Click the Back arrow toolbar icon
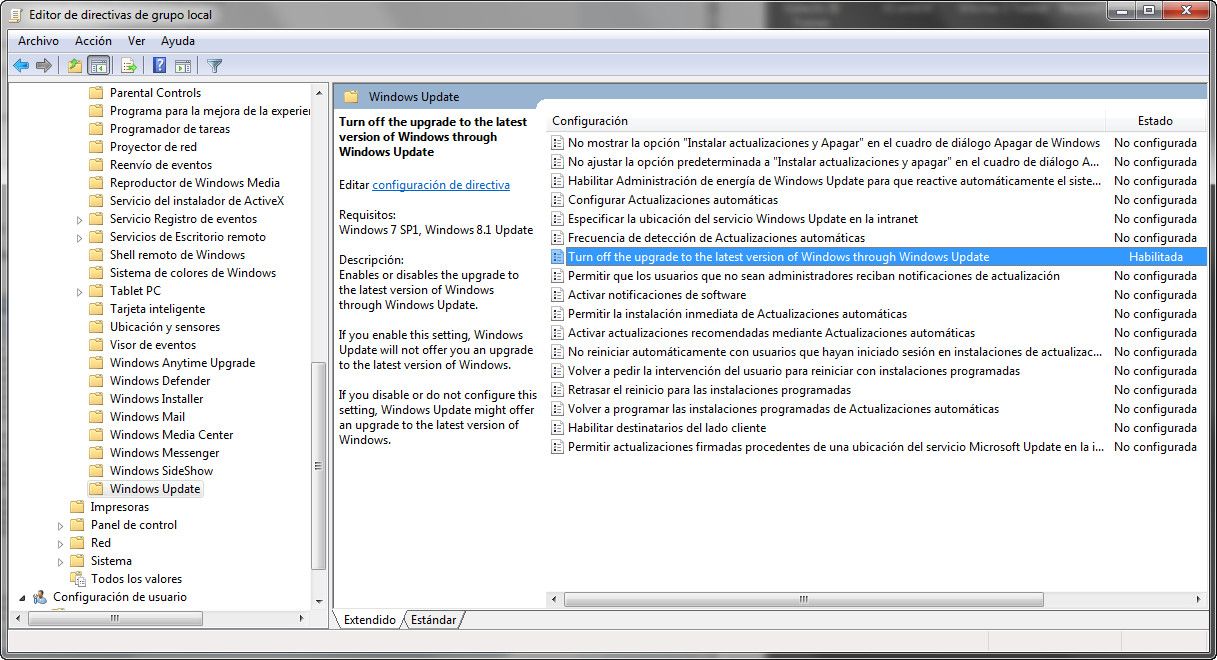Image resolution: width=1217 pixels, height=660 pixels. coord(21,66)
